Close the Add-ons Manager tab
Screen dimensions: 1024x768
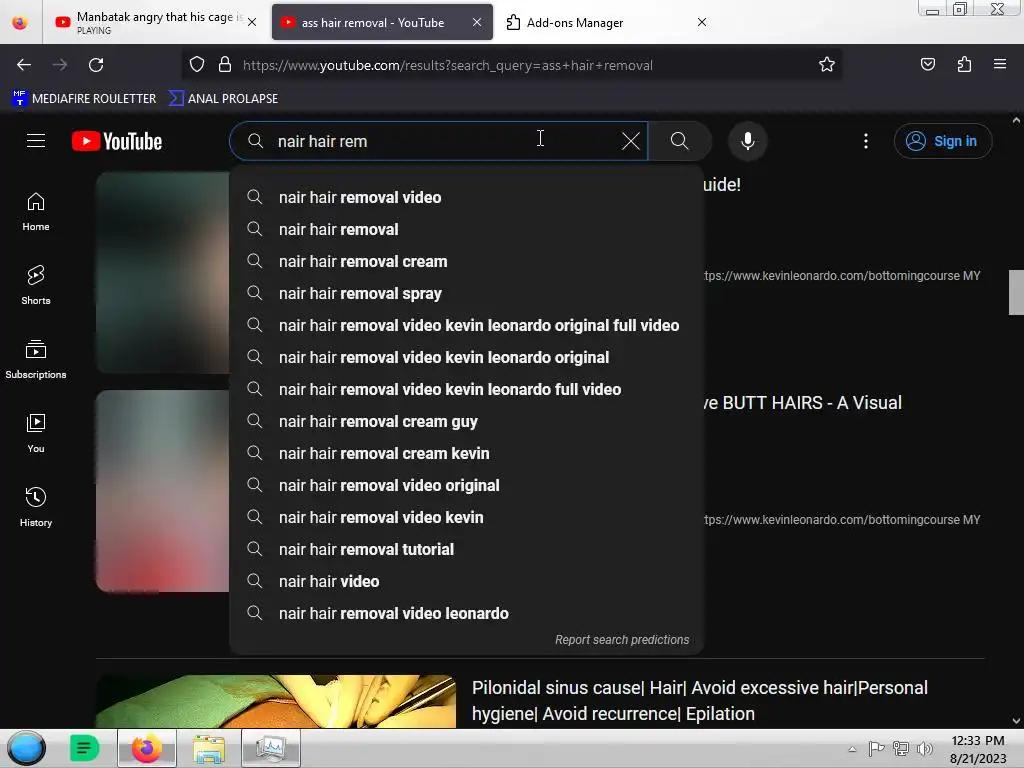(x=702, y=22)
